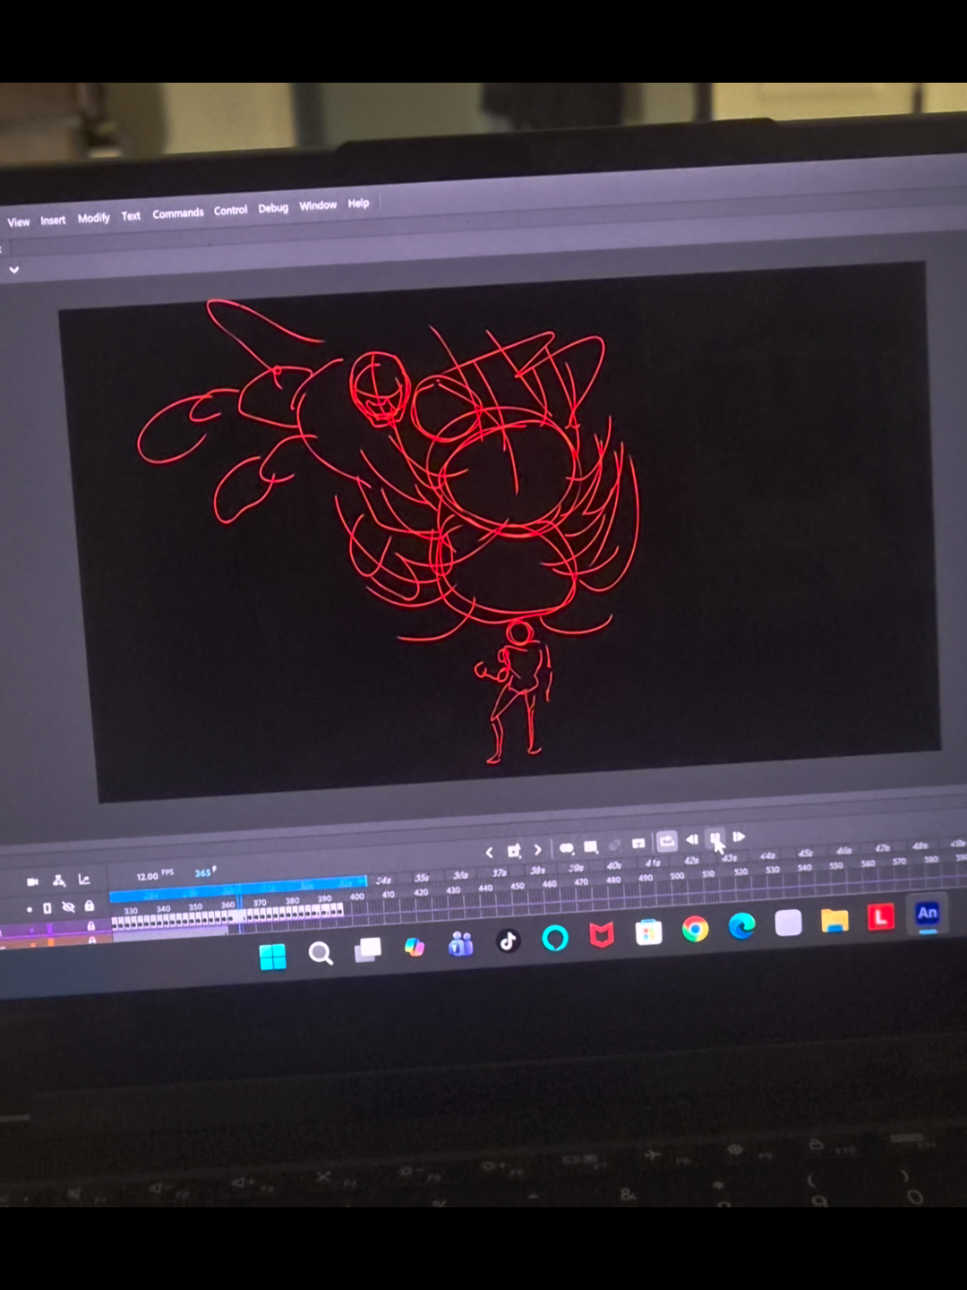Click the camera icon in the timeline
This screenshot has width=967, height=1290.
click(x=33, y=882)
